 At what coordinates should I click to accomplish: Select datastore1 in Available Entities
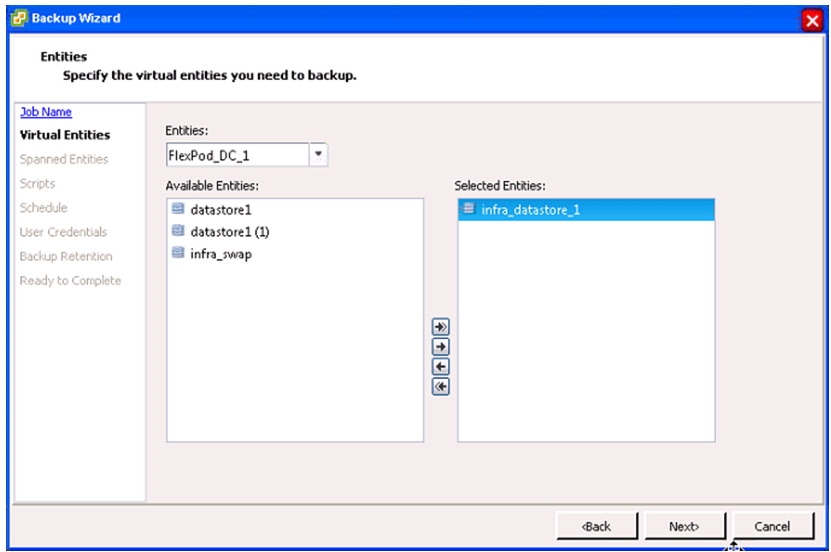coord(295,210)
